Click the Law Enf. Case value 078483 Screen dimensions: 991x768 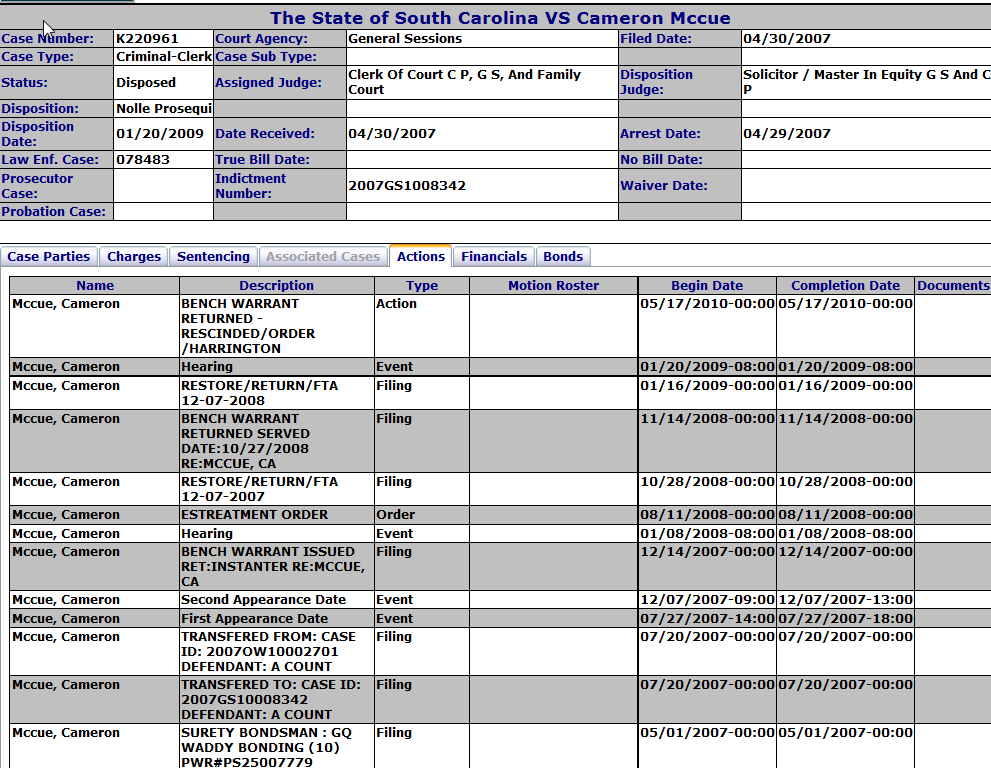click(143, 159)
